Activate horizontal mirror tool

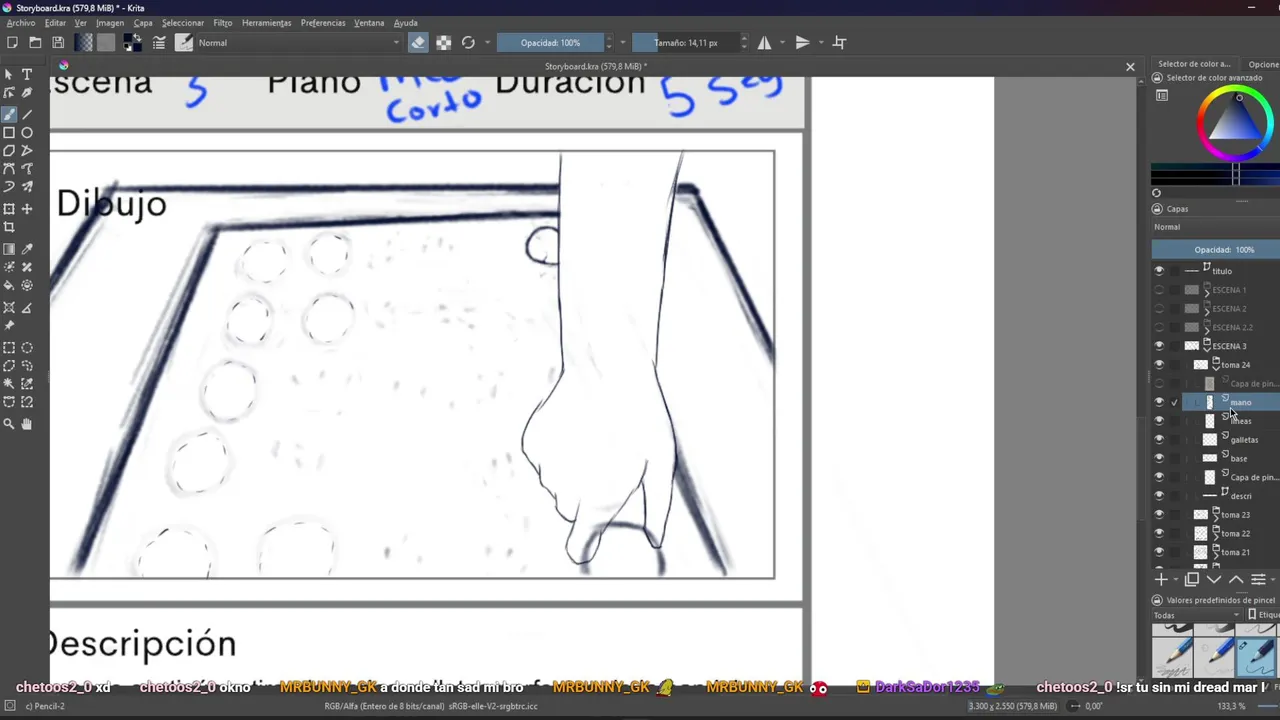[764, 42]
